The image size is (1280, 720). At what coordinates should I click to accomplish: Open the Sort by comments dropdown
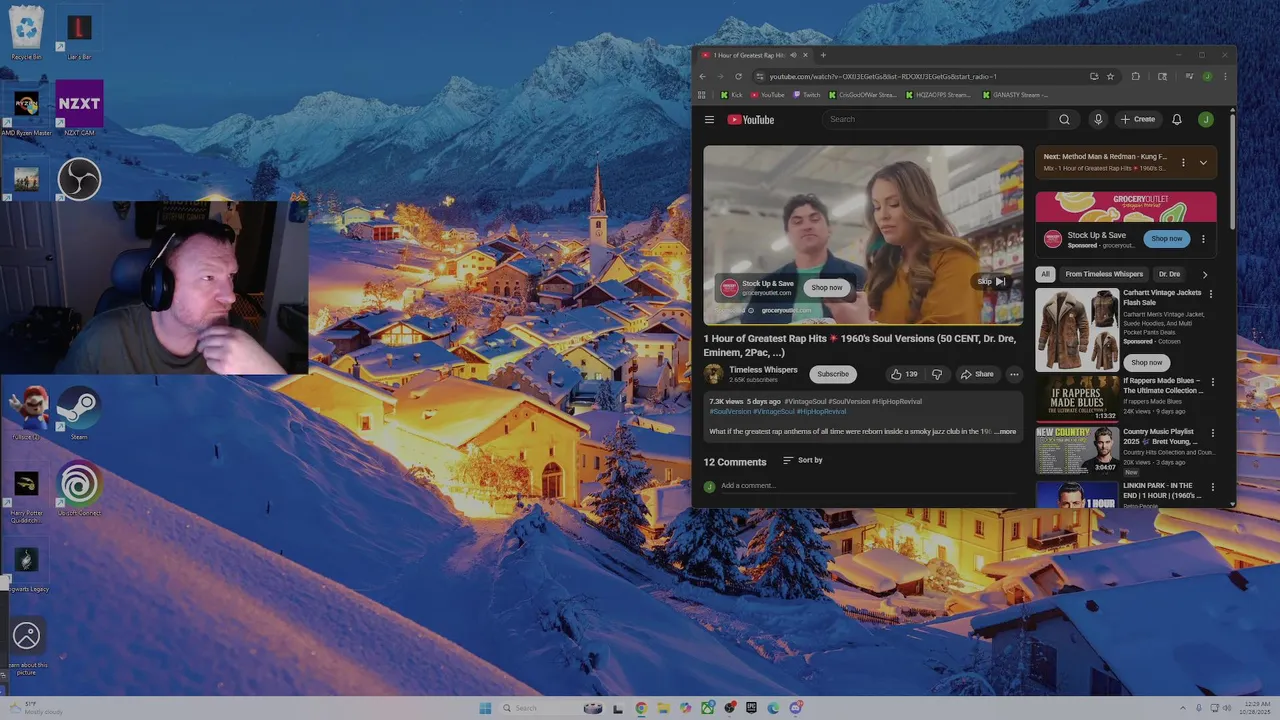(803, 460)
